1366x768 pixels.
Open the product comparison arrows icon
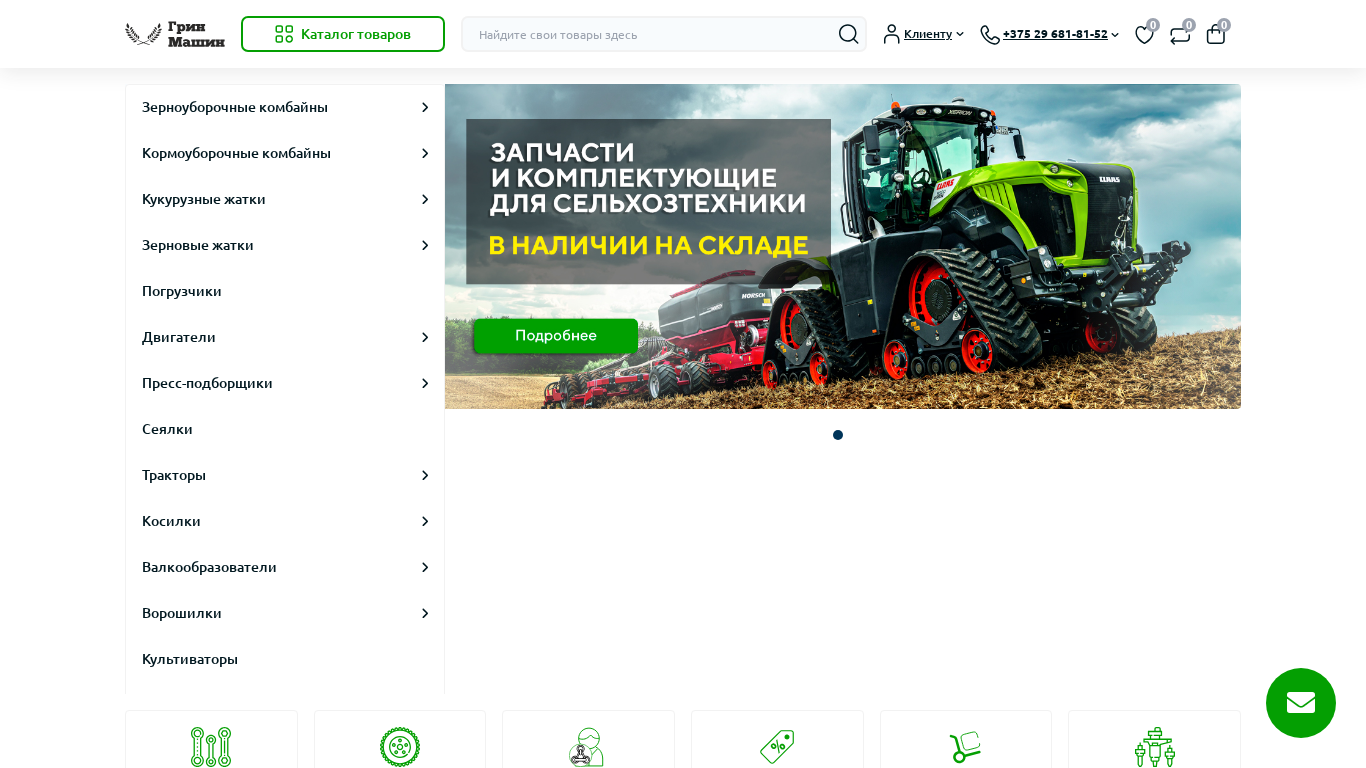(x=1180, y=35)
